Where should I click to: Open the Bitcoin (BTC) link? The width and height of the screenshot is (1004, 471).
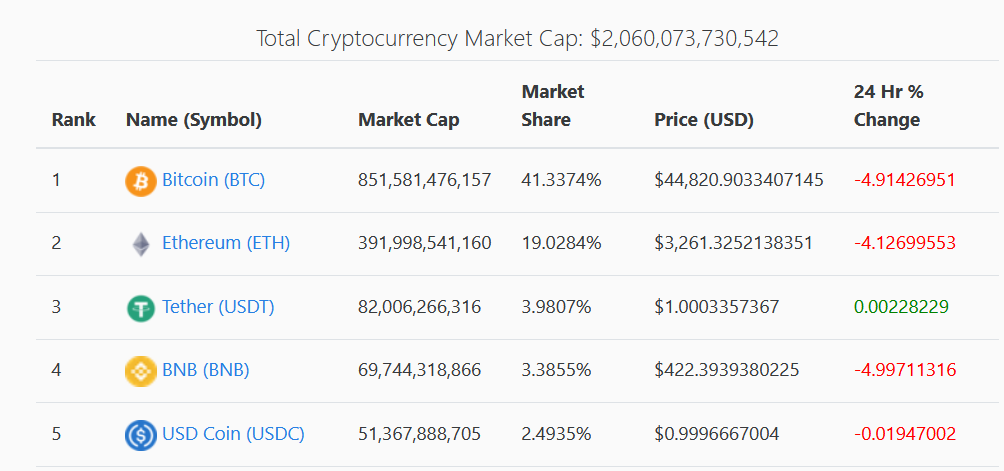pos(213,180)
